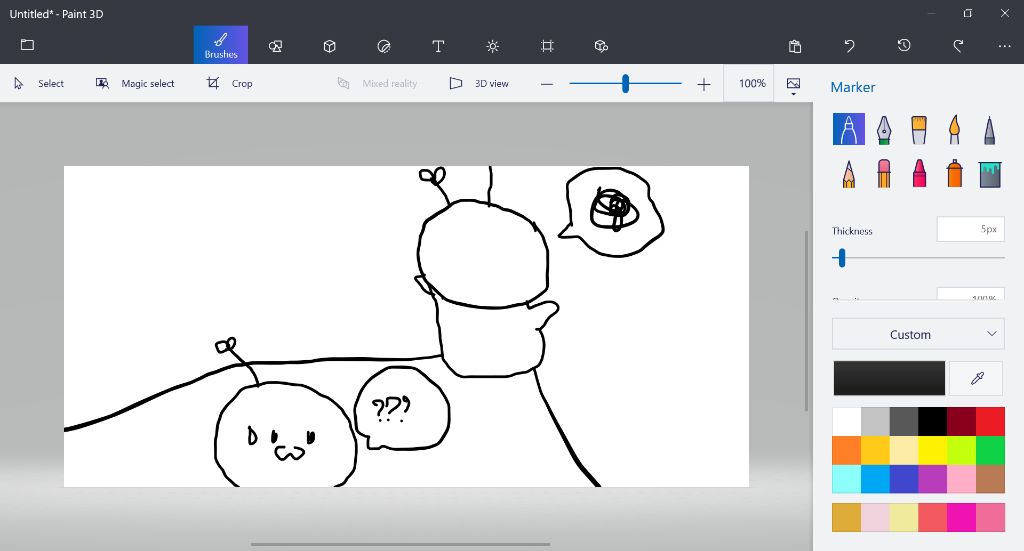Click the zoom slider handle

(x=625, y=84)
